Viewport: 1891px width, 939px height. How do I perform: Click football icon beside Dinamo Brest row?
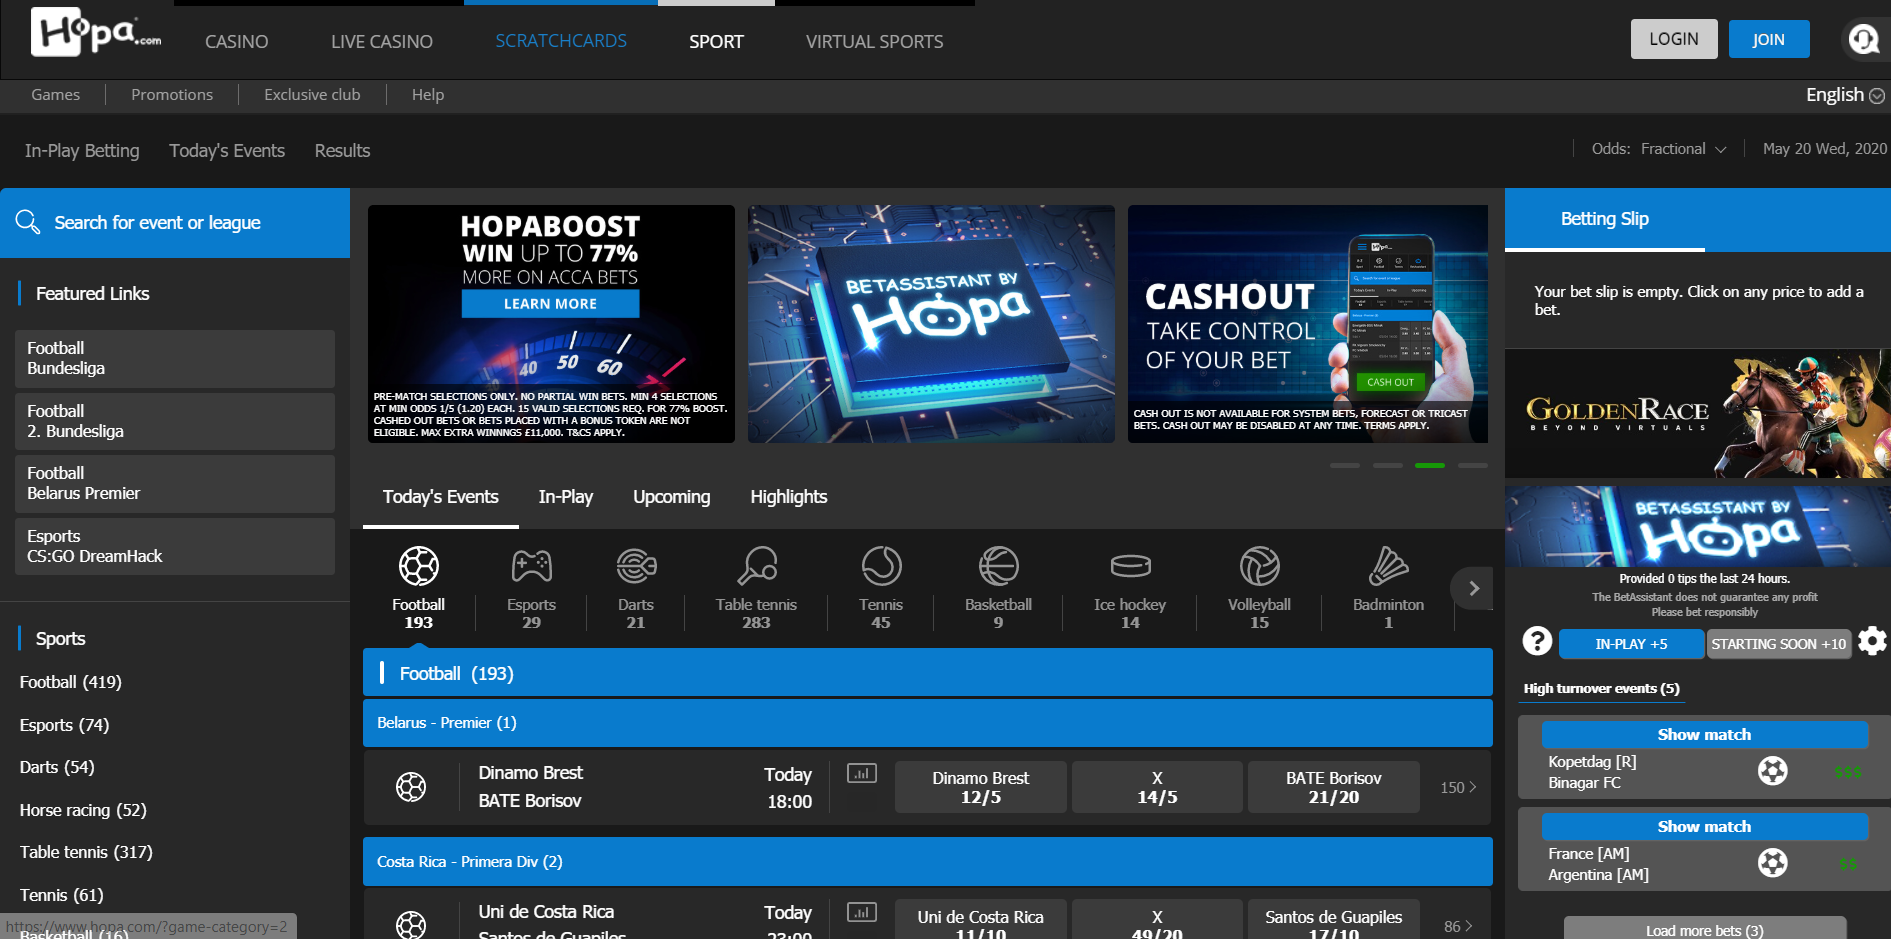click(x=411, y=787)
